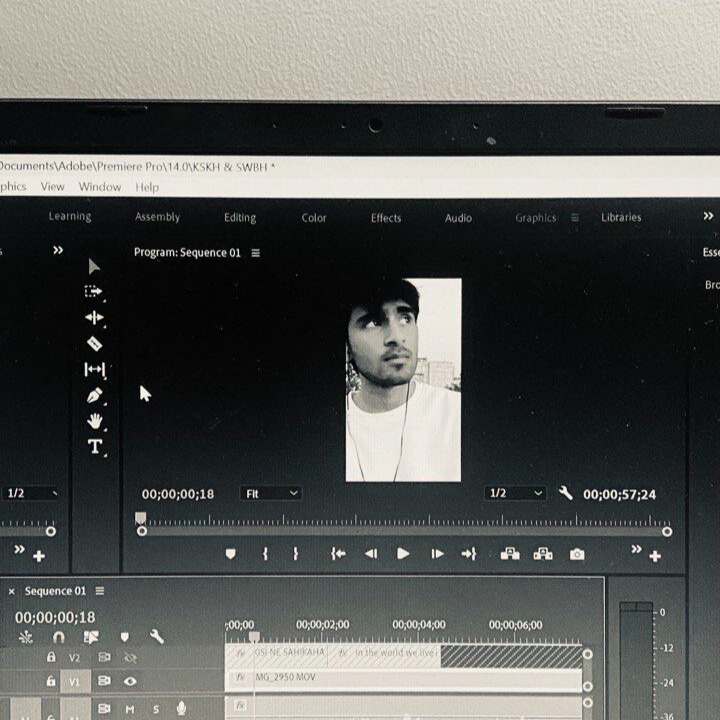Select the Hand tool
The width and height of the screenshot is (720, 720).
(x=95, y=421)
